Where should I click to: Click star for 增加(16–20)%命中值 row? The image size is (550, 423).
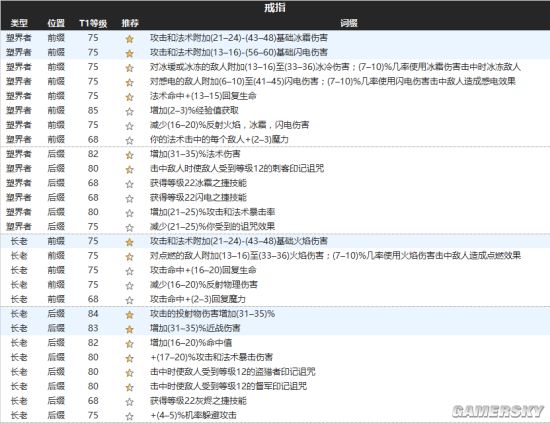(x=129, y=344)
